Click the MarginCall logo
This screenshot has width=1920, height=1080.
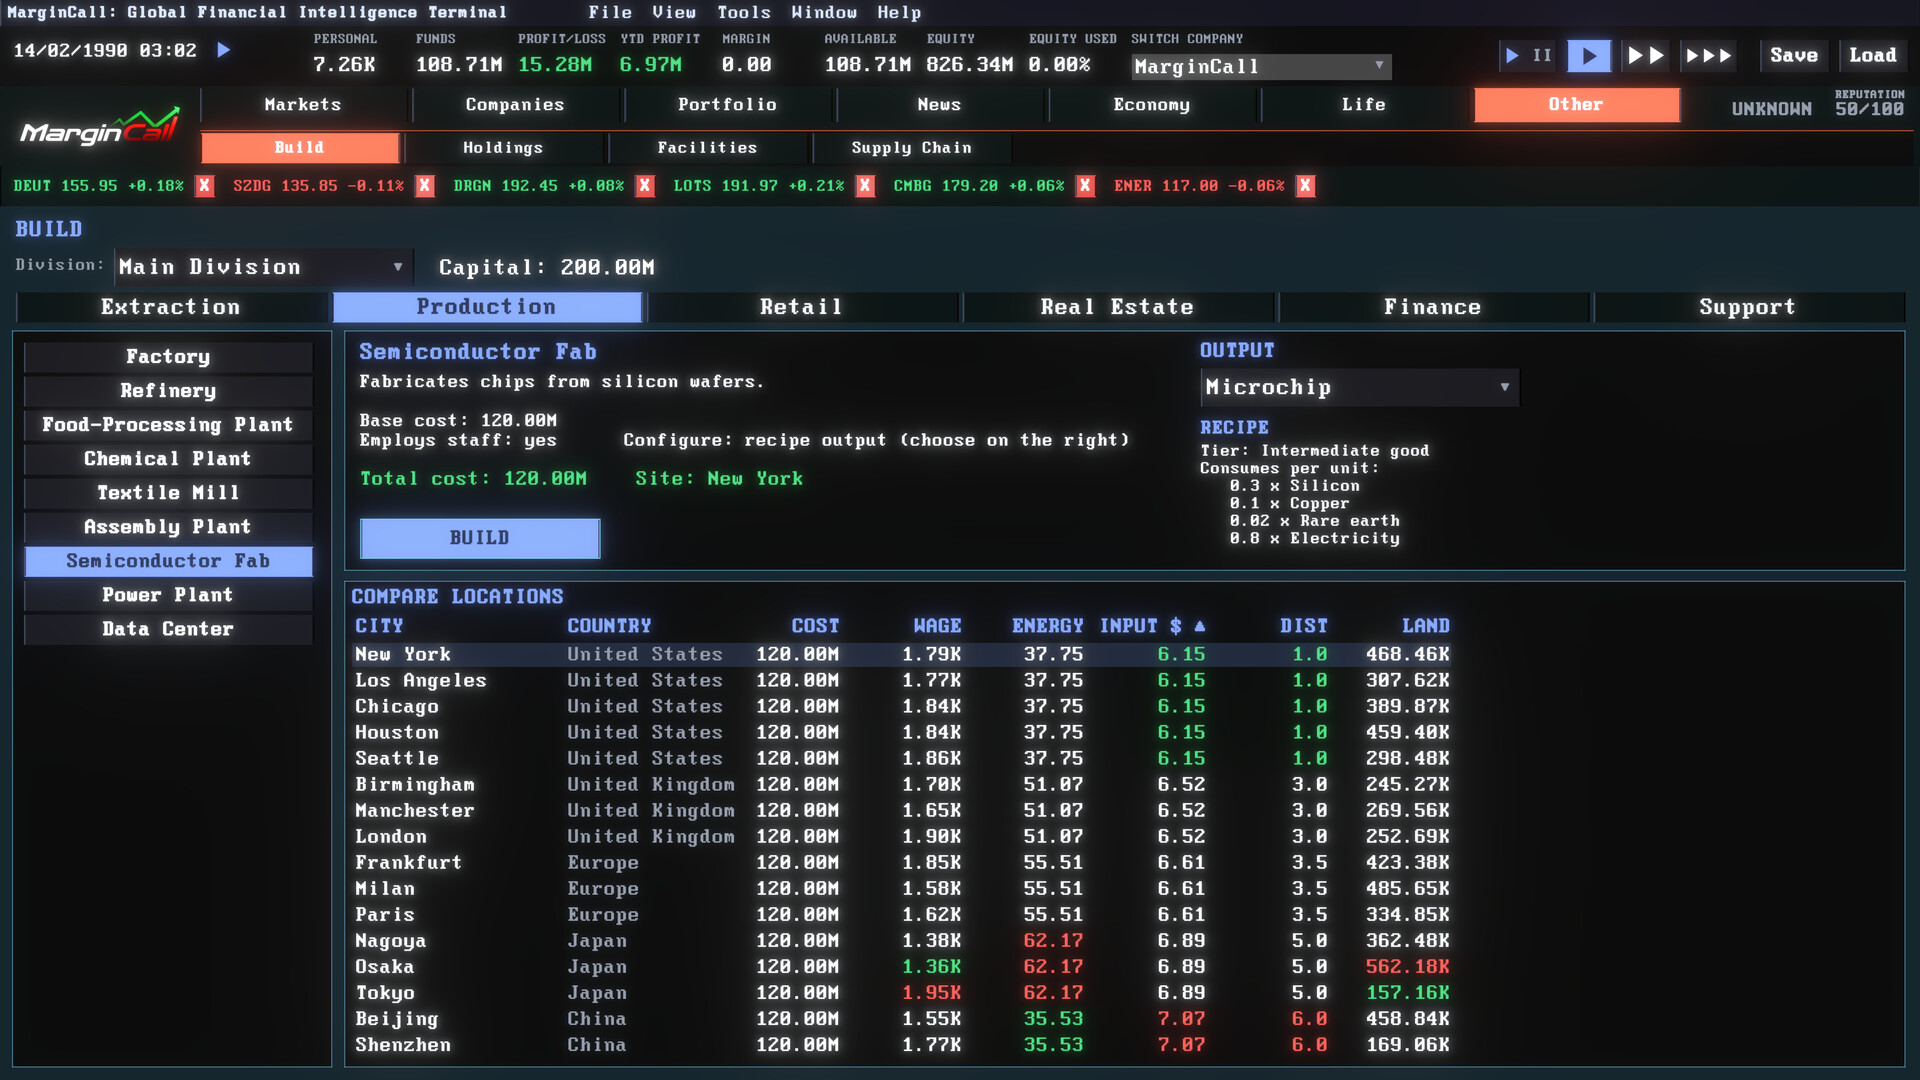[100, 127]
